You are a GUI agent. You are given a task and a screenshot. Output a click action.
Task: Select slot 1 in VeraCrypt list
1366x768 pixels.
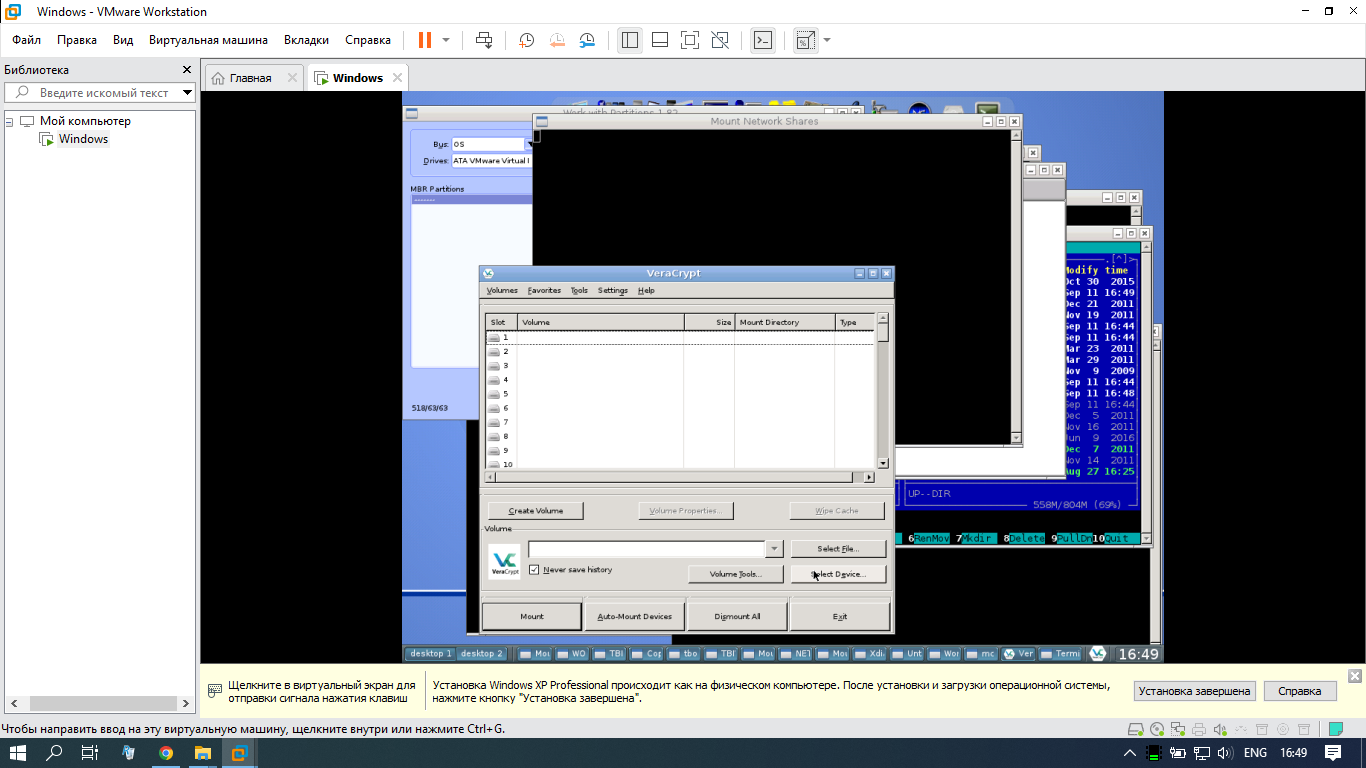(x=680, y=338)
